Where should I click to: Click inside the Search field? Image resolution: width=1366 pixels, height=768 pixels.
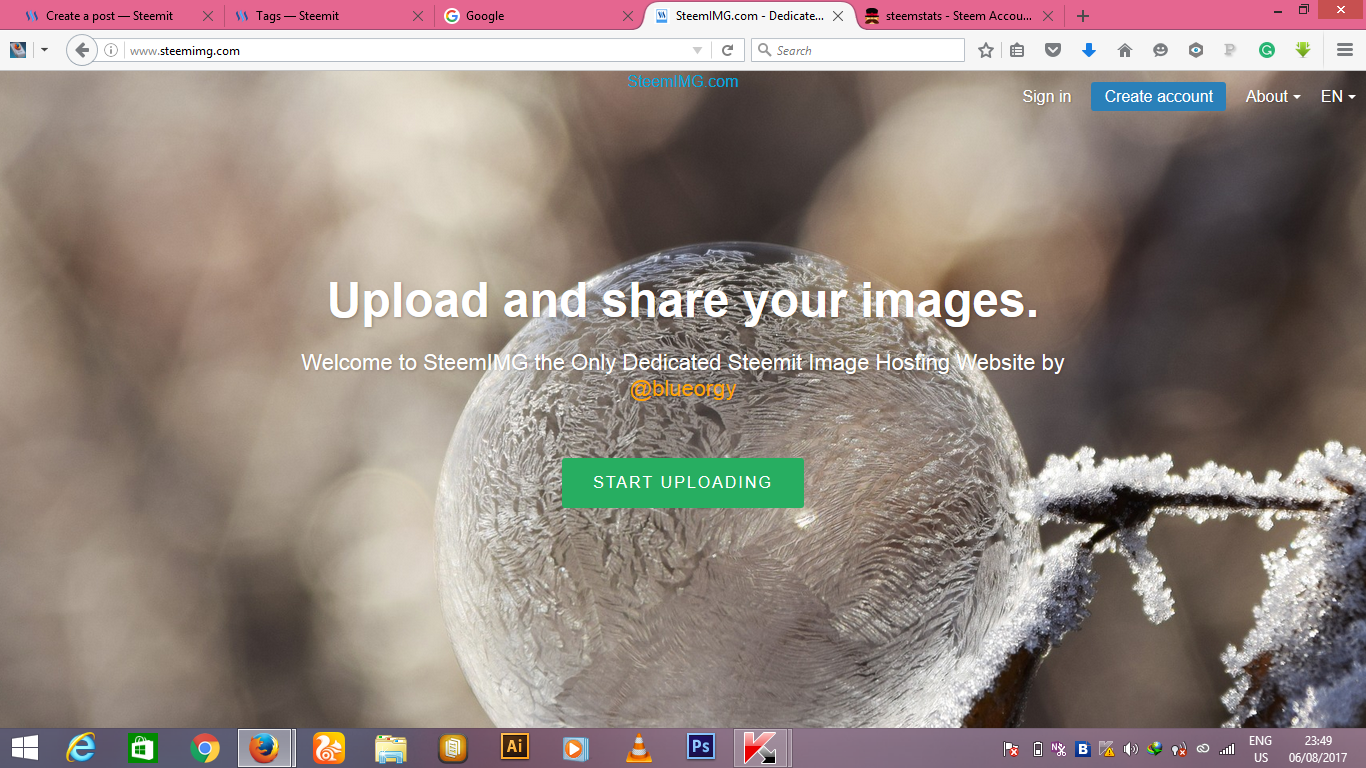click(858, 49)
